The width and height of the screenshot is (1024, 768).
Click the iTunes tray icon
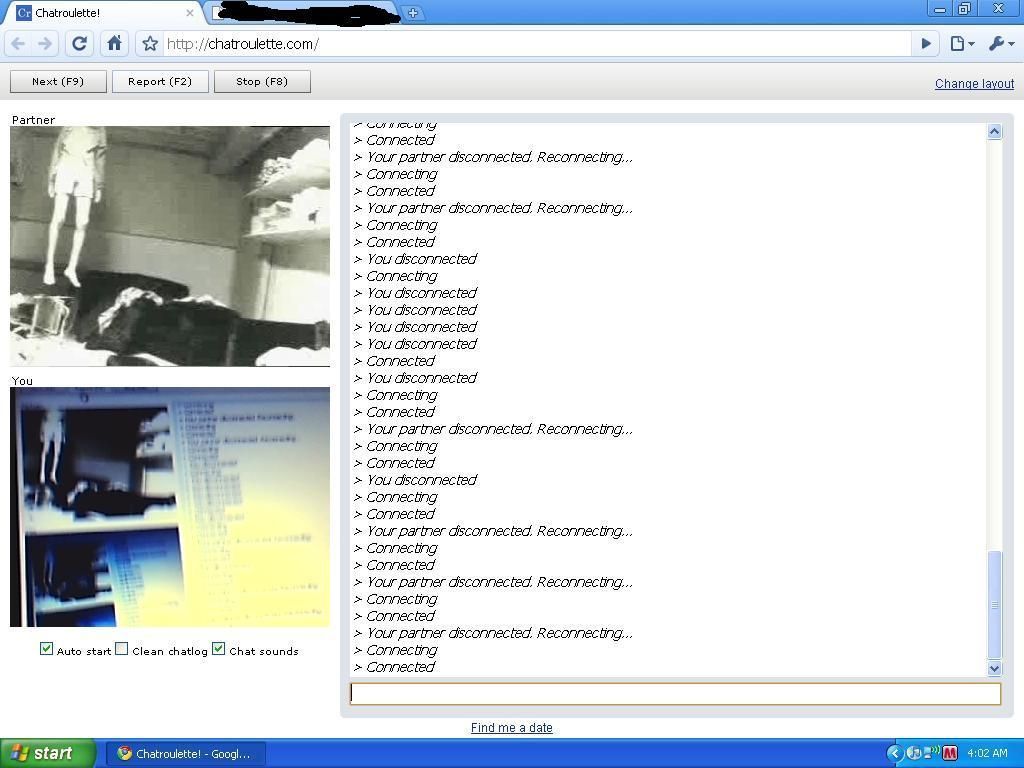coord(914,754)
